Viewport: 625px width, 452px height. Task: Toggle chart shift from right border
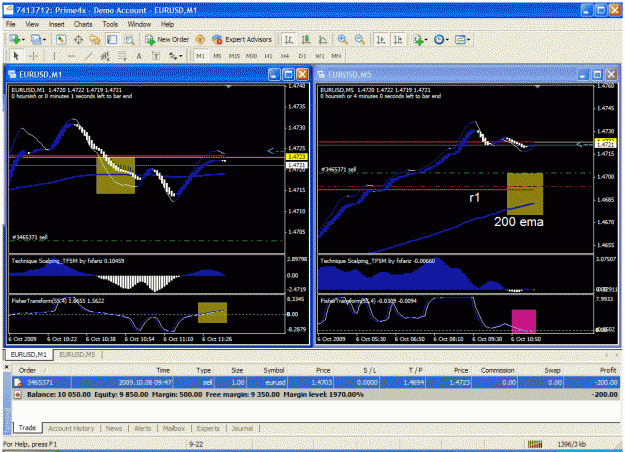pyautogui.click(x=398, y=39)
